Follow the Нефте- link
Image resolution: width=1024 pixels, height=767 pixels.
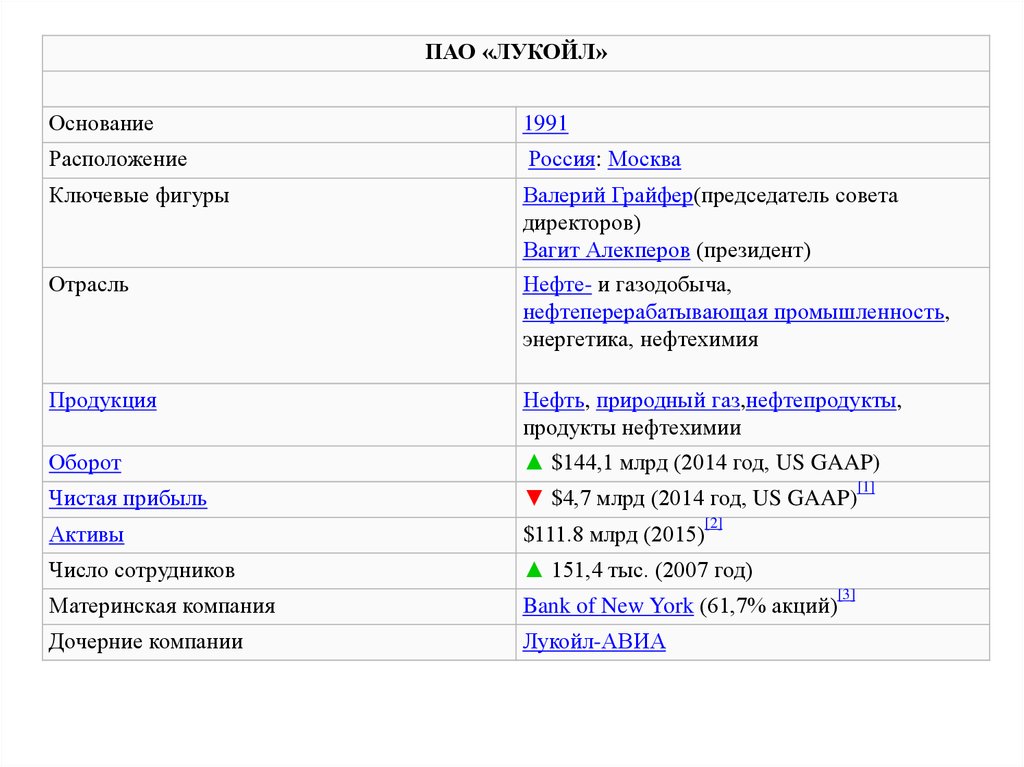click(557, 285)
